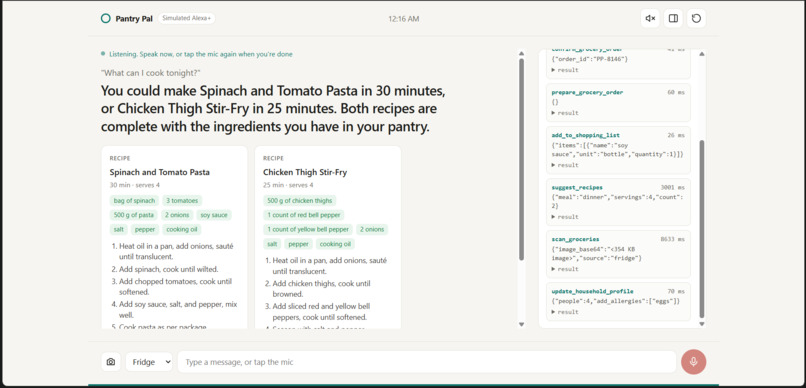Viewport: 806px width, 388px height.
Task: Click '2 onions' tag in Stir-Fry card
Action: pos(372,229)
